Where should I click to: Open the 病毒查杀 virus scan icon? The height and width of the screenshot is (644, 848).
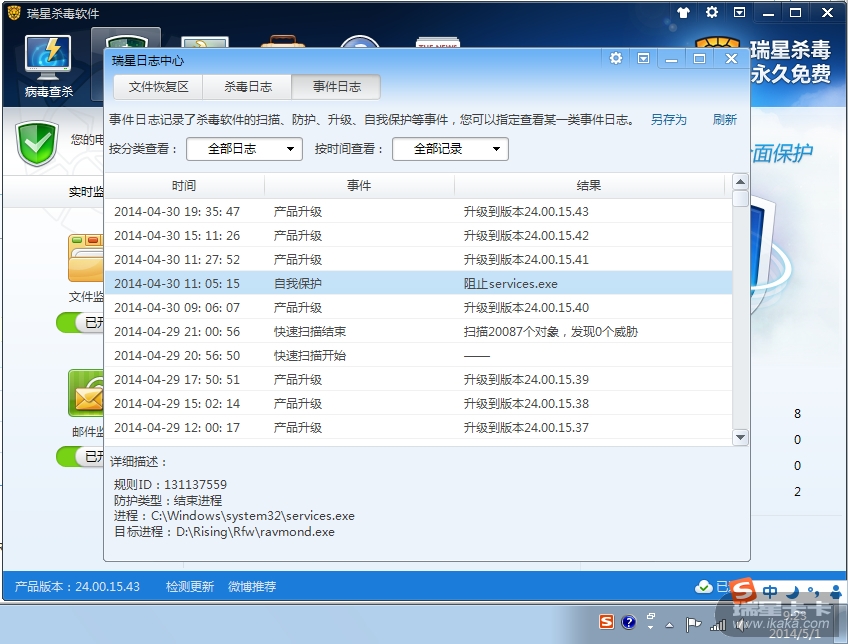(48, 63)
